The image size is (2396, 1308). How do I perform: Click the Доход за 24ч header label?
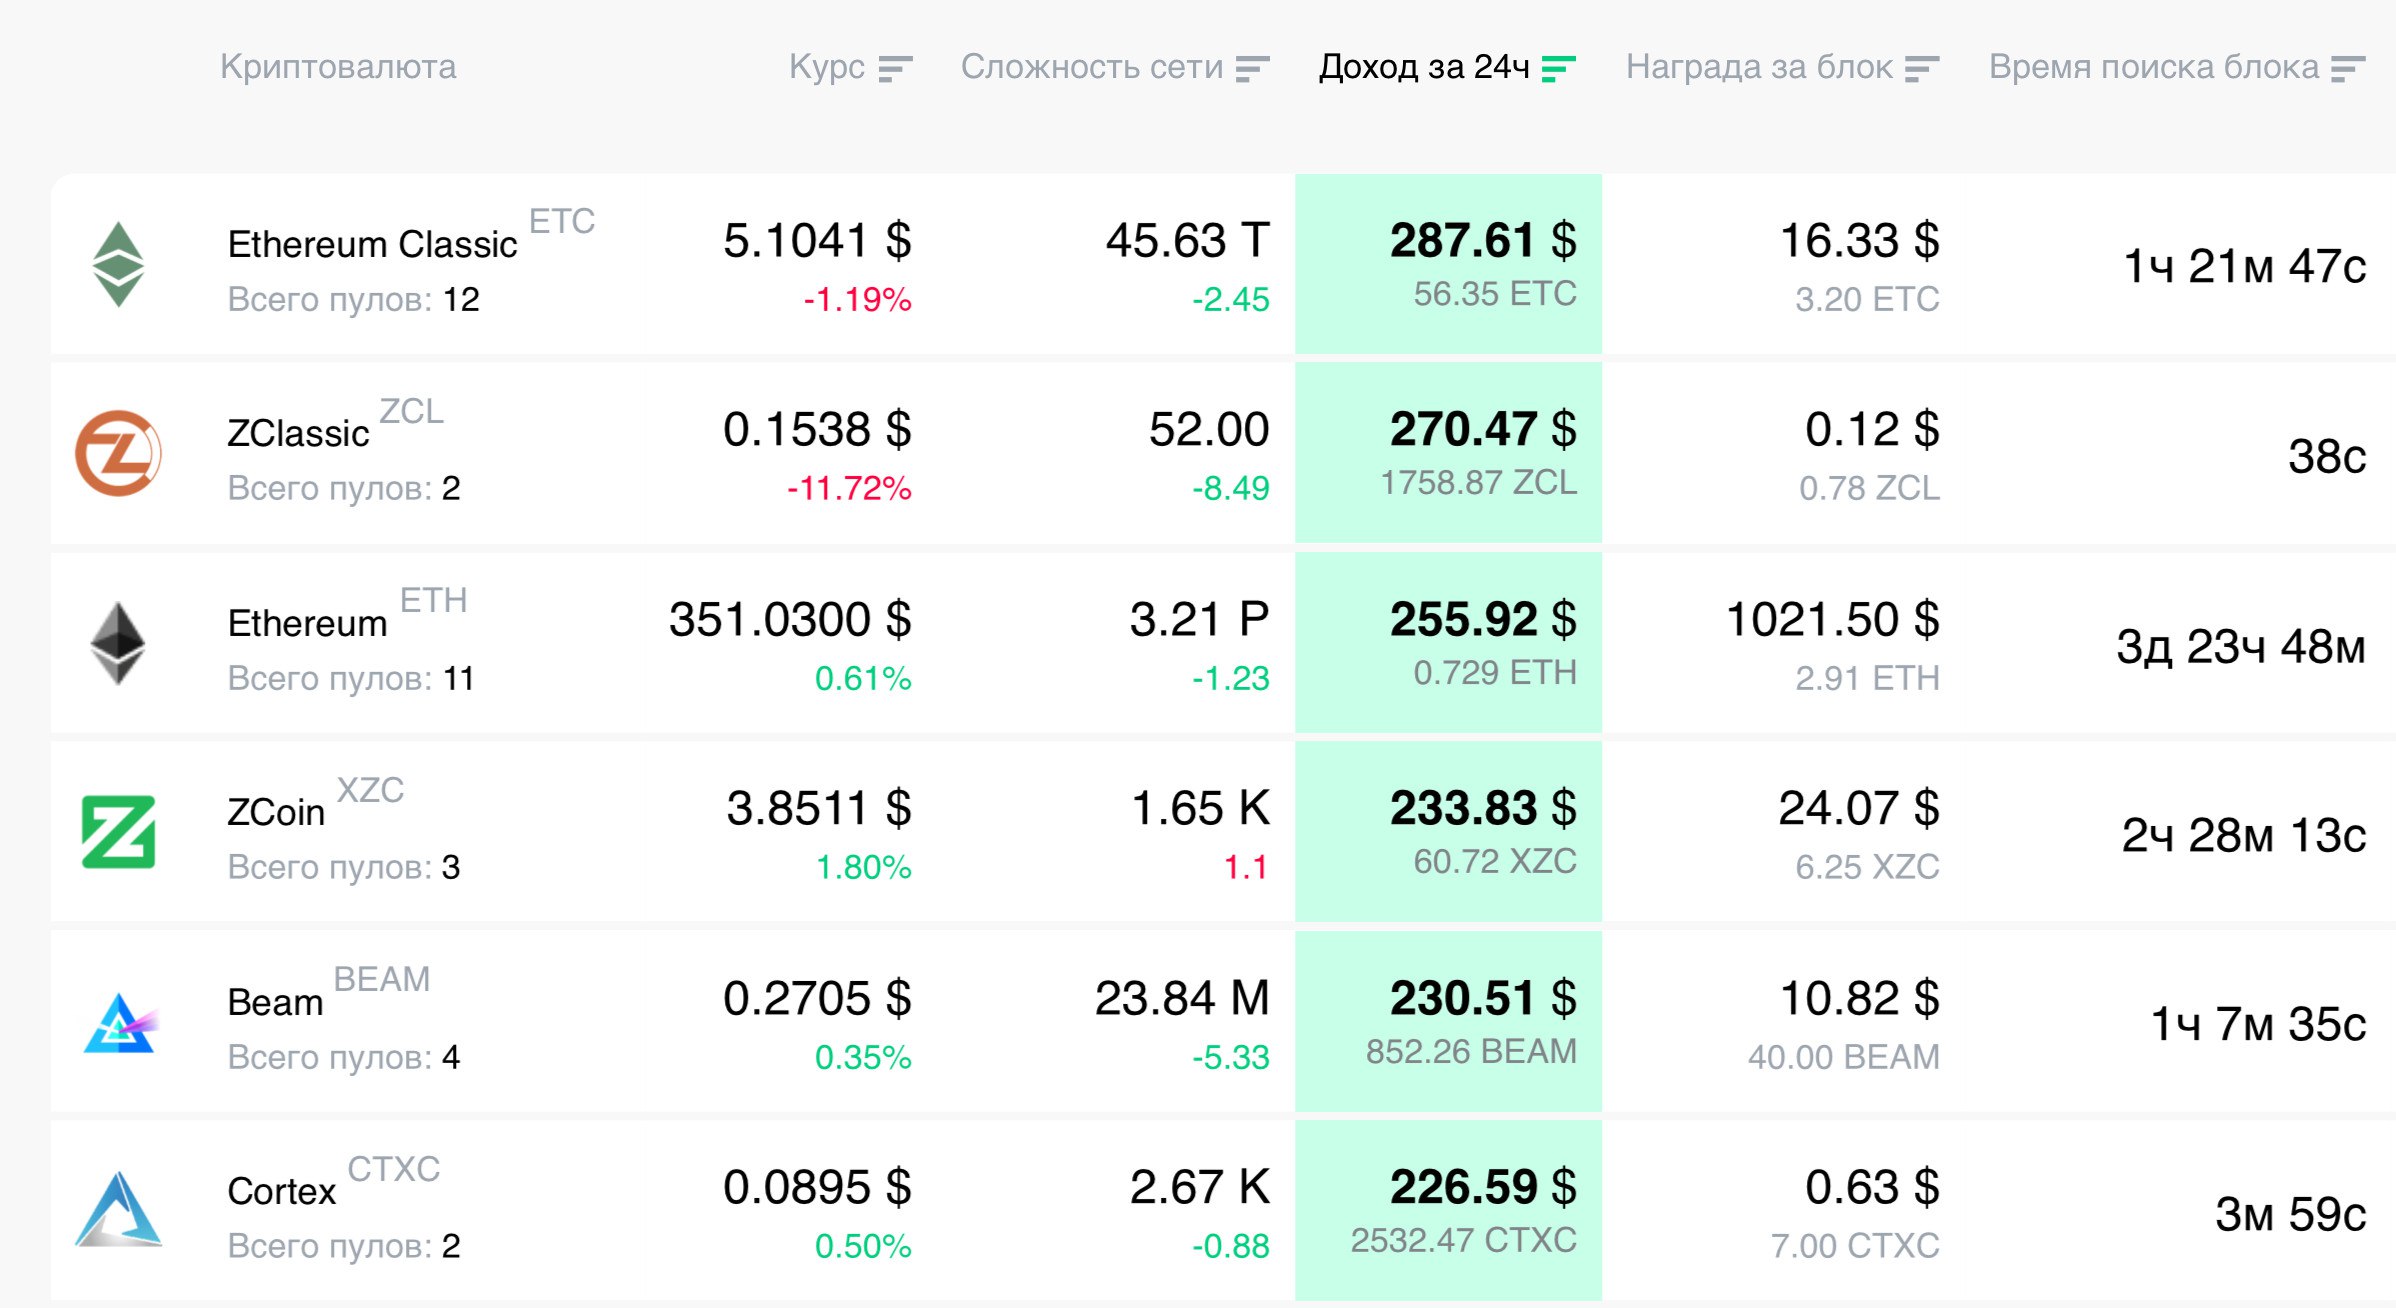click(x=1424, y=67)
